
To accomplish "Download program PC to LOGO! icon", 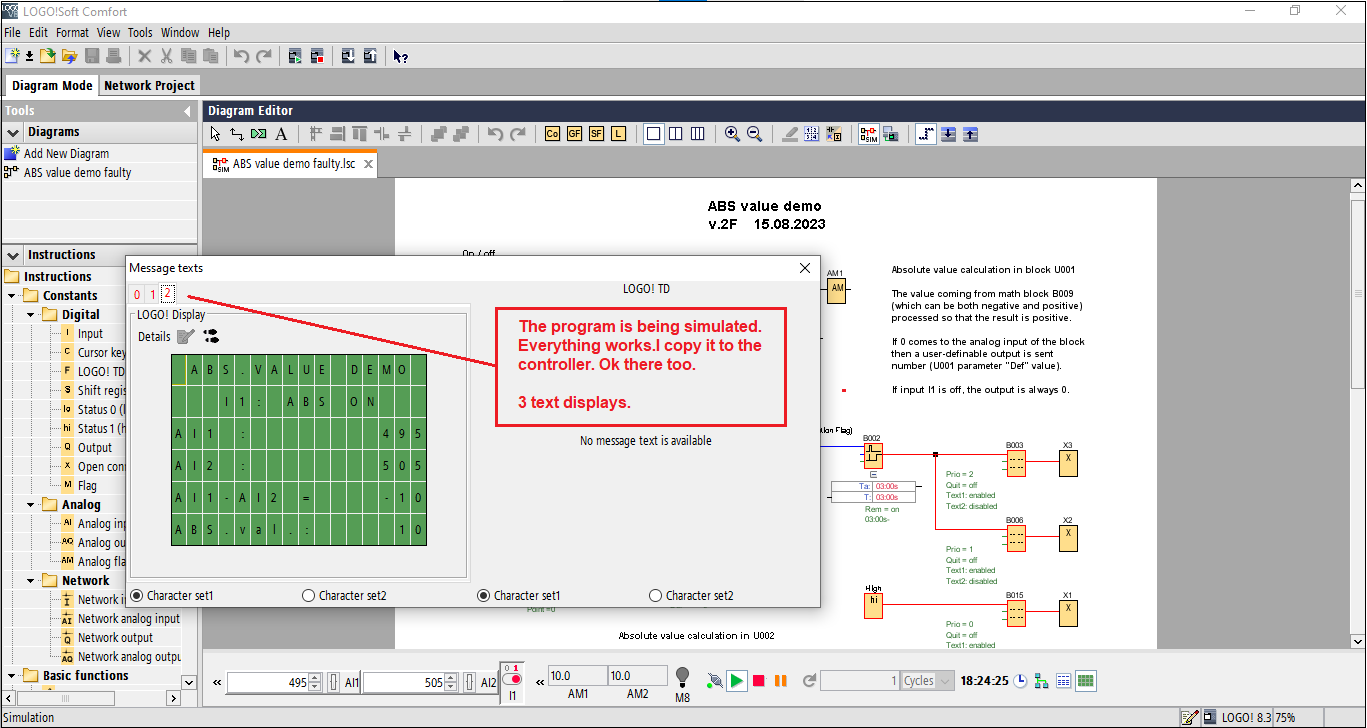I will point(348,56).
